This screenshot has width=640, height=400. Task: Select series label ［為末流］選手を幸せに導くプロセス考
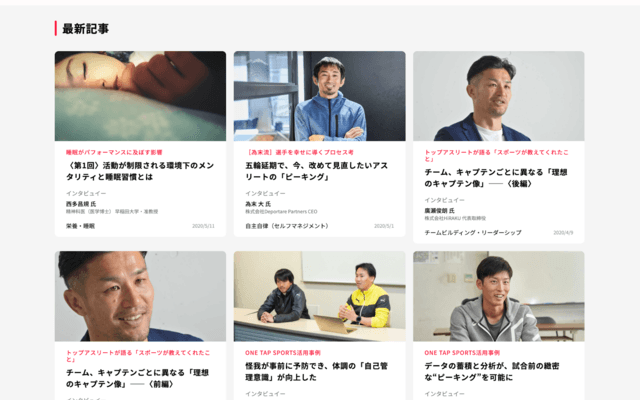299,152
